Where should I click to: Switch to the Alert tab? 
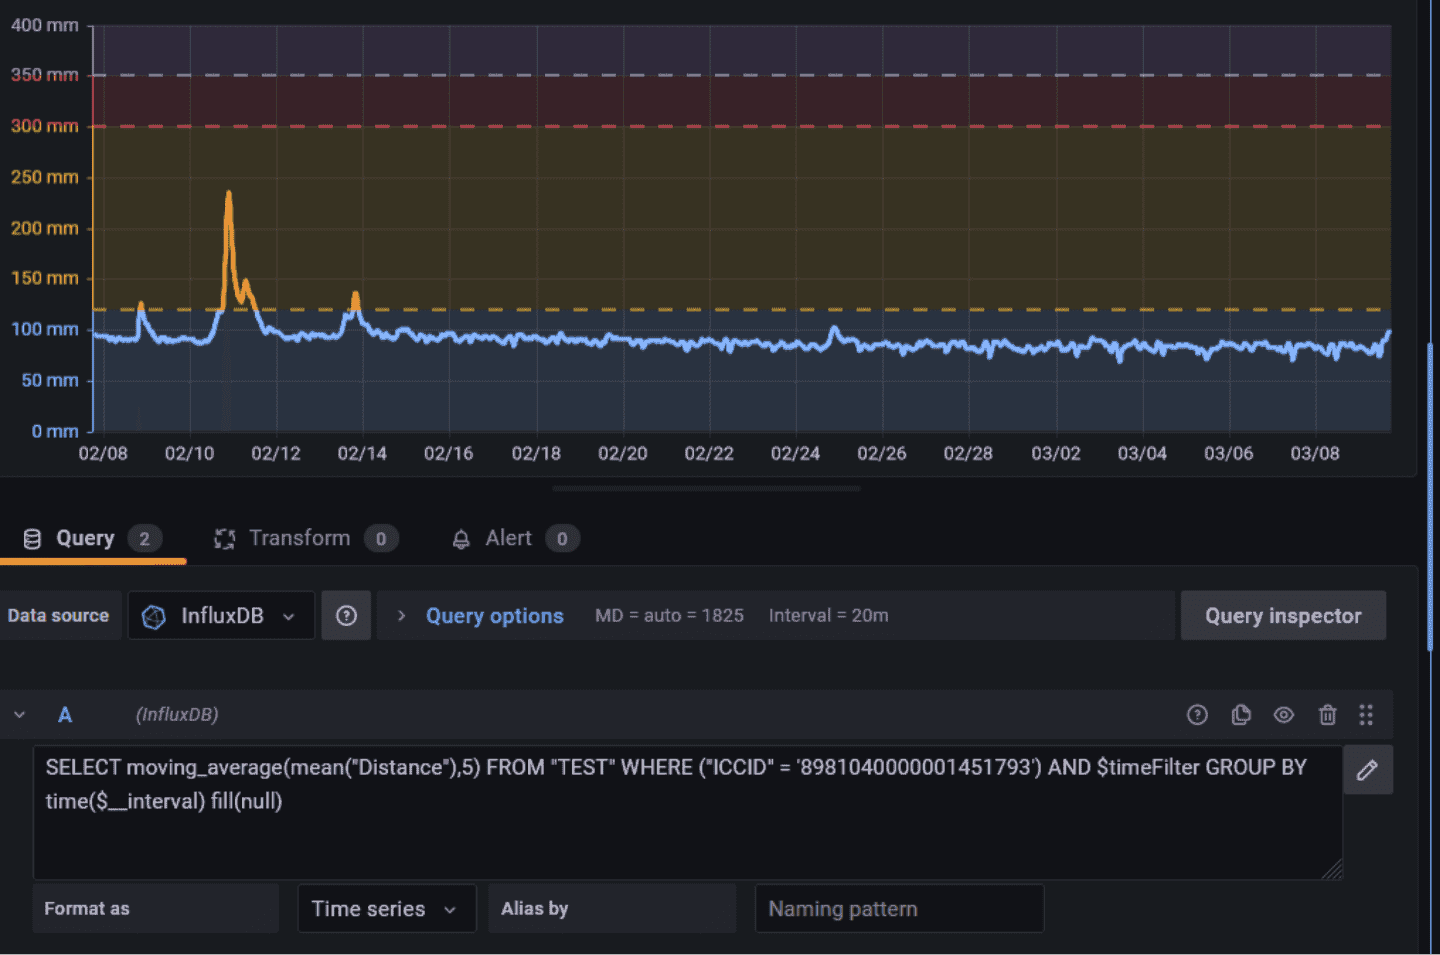click(x=508, y=539)
